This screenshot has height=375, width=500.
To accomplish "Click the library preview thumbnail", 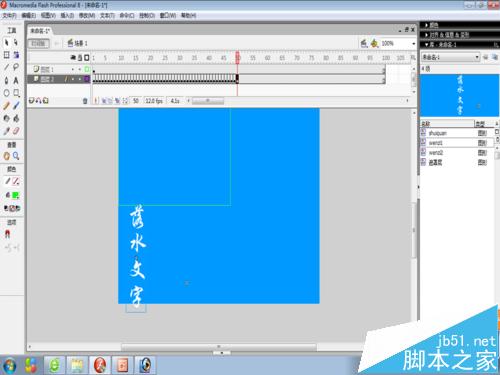I will coord(459,95).
